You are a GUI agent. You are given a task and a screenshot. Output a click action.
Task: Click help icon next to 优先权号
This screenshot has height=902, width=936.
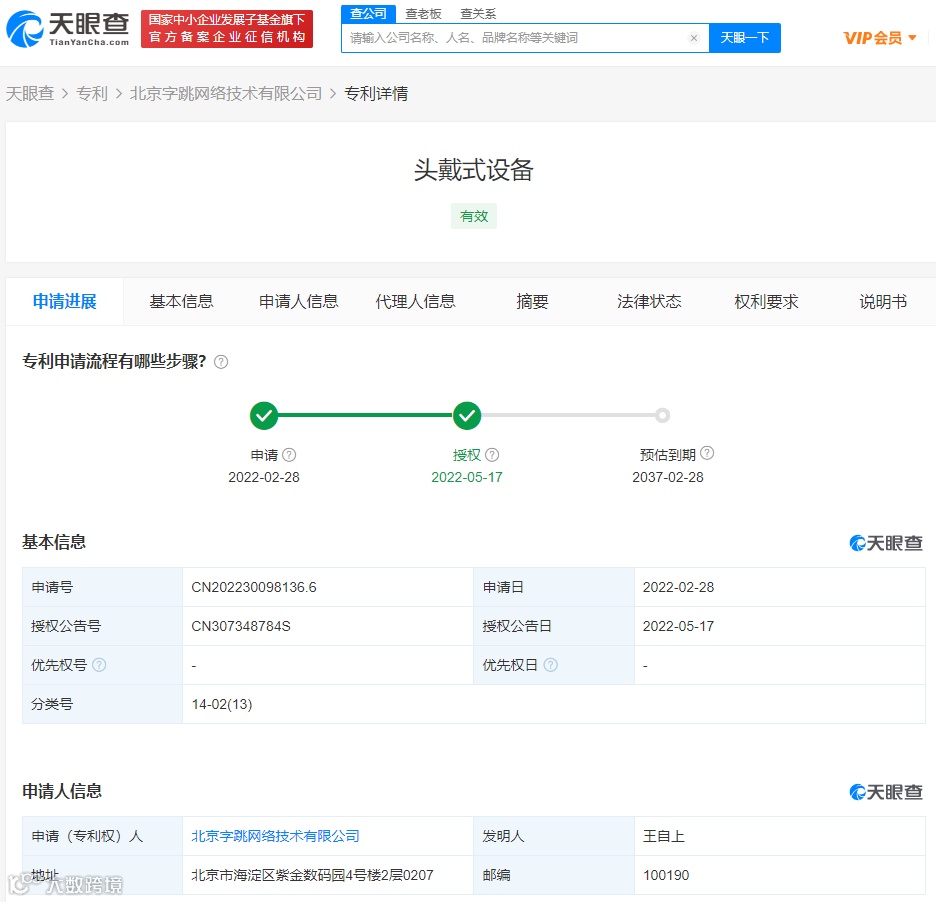coord(99,664)
